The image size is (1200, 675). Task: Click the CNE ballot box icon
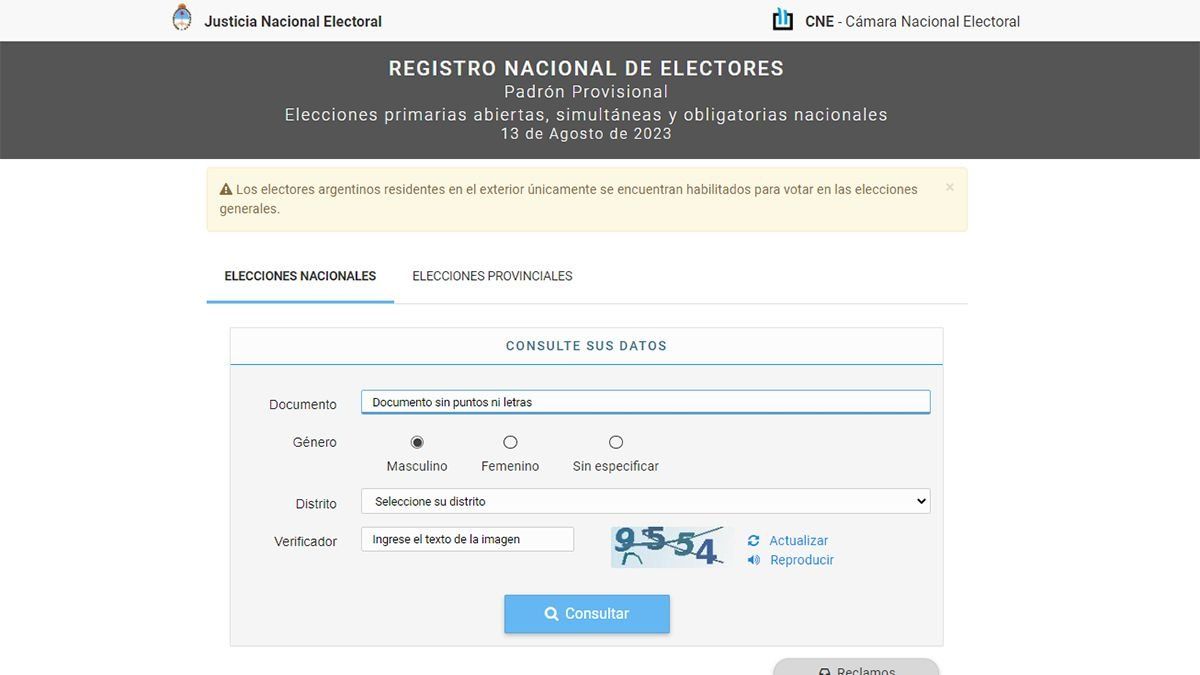pos(782,18)
